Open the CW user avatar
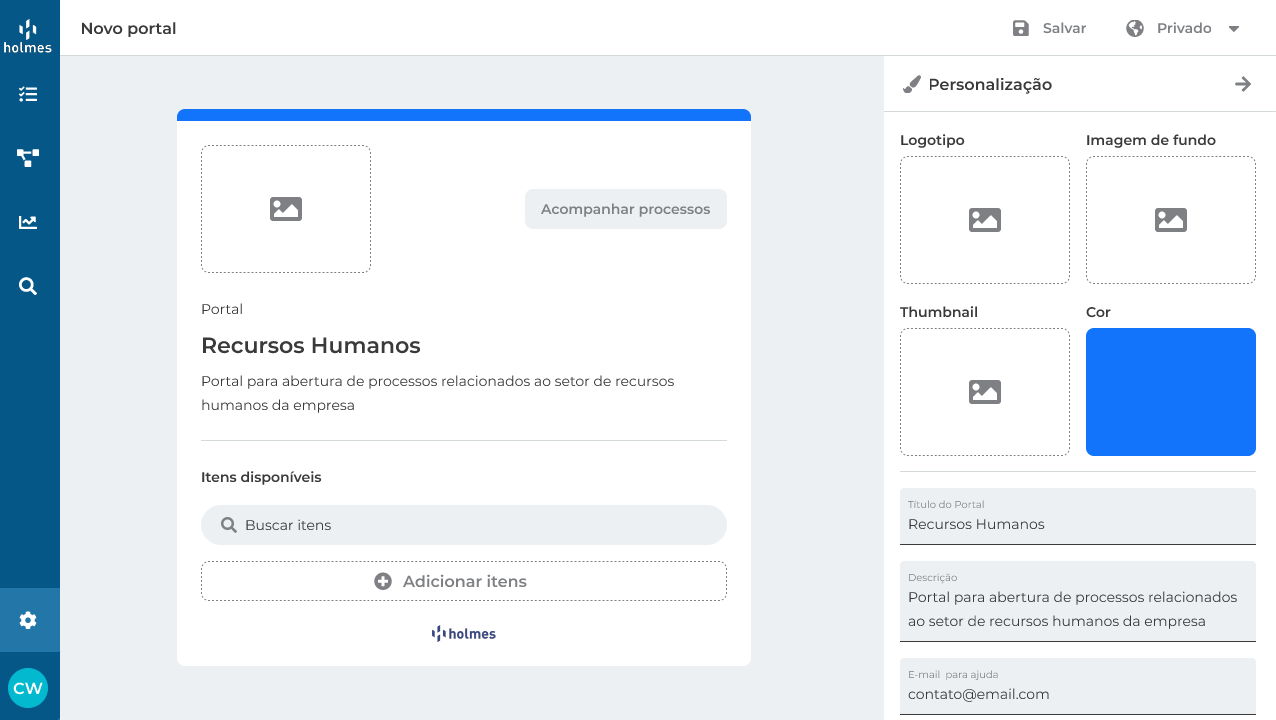1276x720 pixels. [28, 688]
